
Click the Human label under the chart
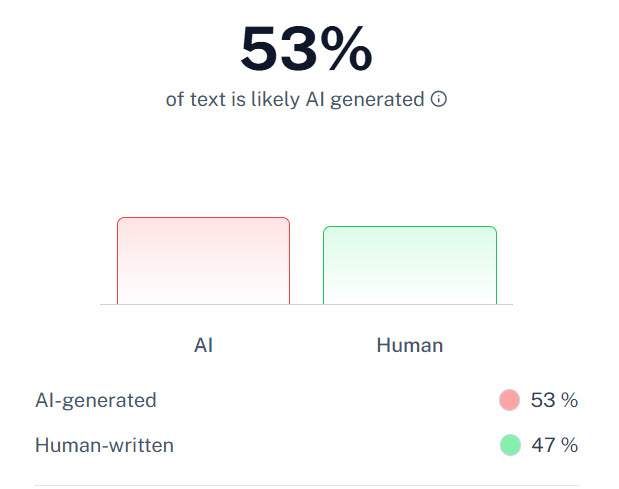(x=409, y=346)
